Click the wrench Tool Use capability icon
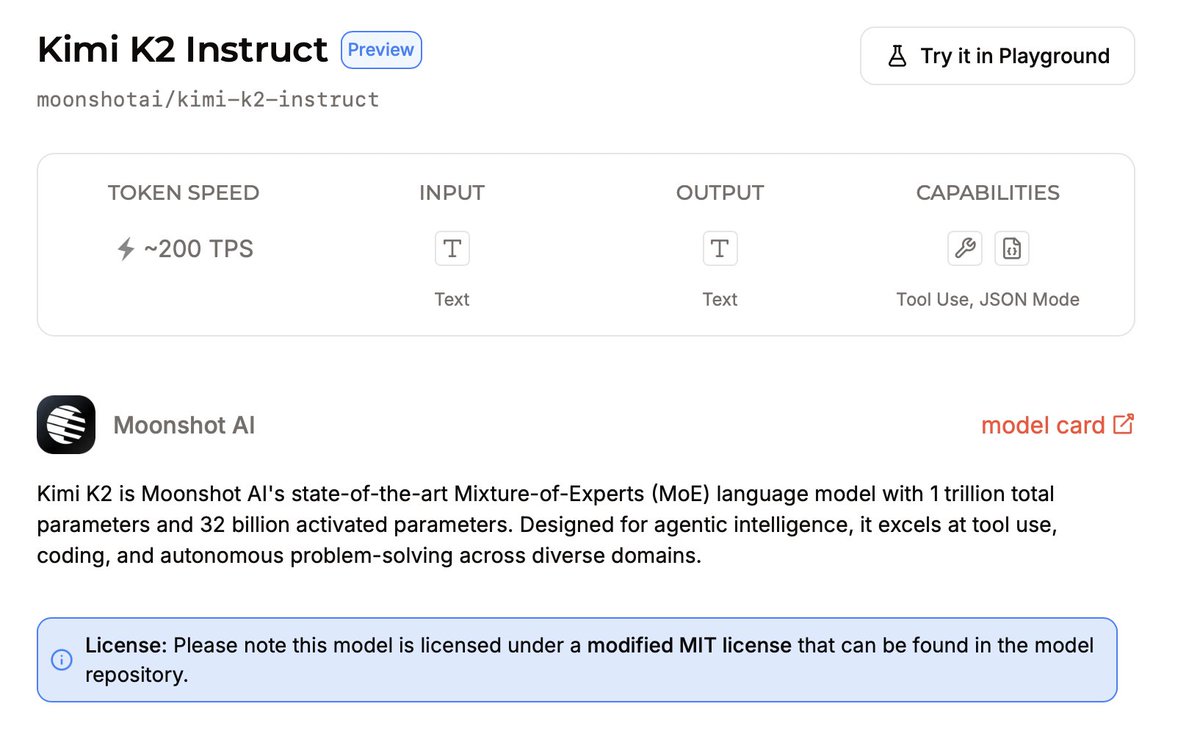Image resolution: width=1200 pixels, height=748 pixels. click(x=964, y=248)
